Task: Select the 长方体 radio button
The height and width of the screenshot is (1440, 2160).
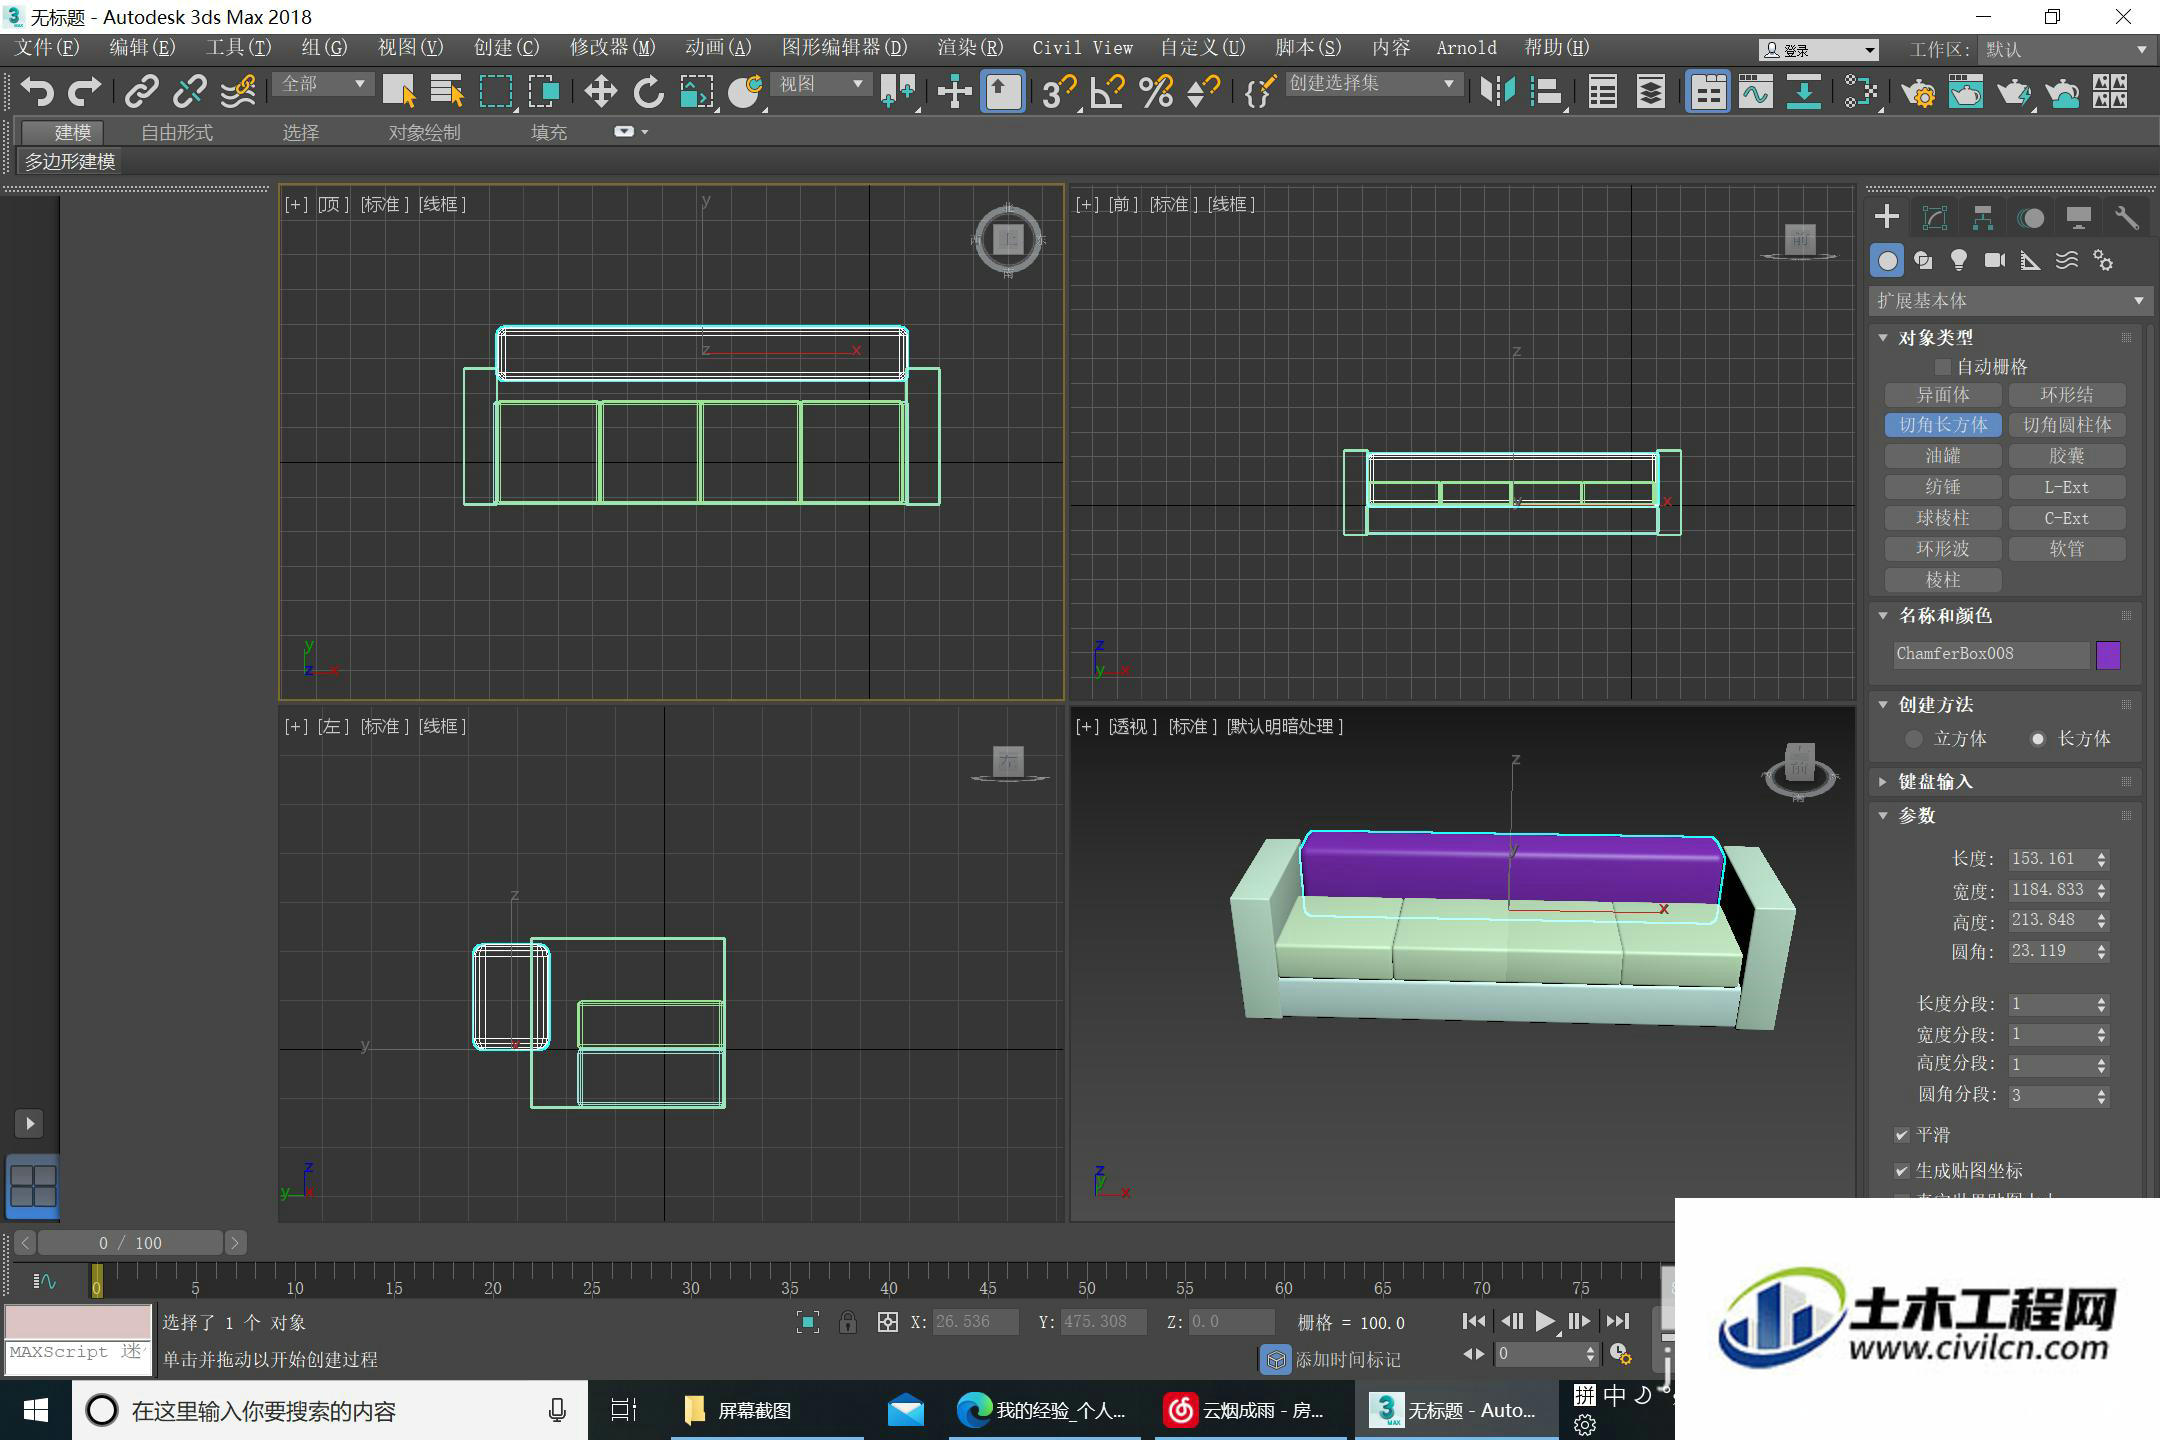Action: [2038, 739]
